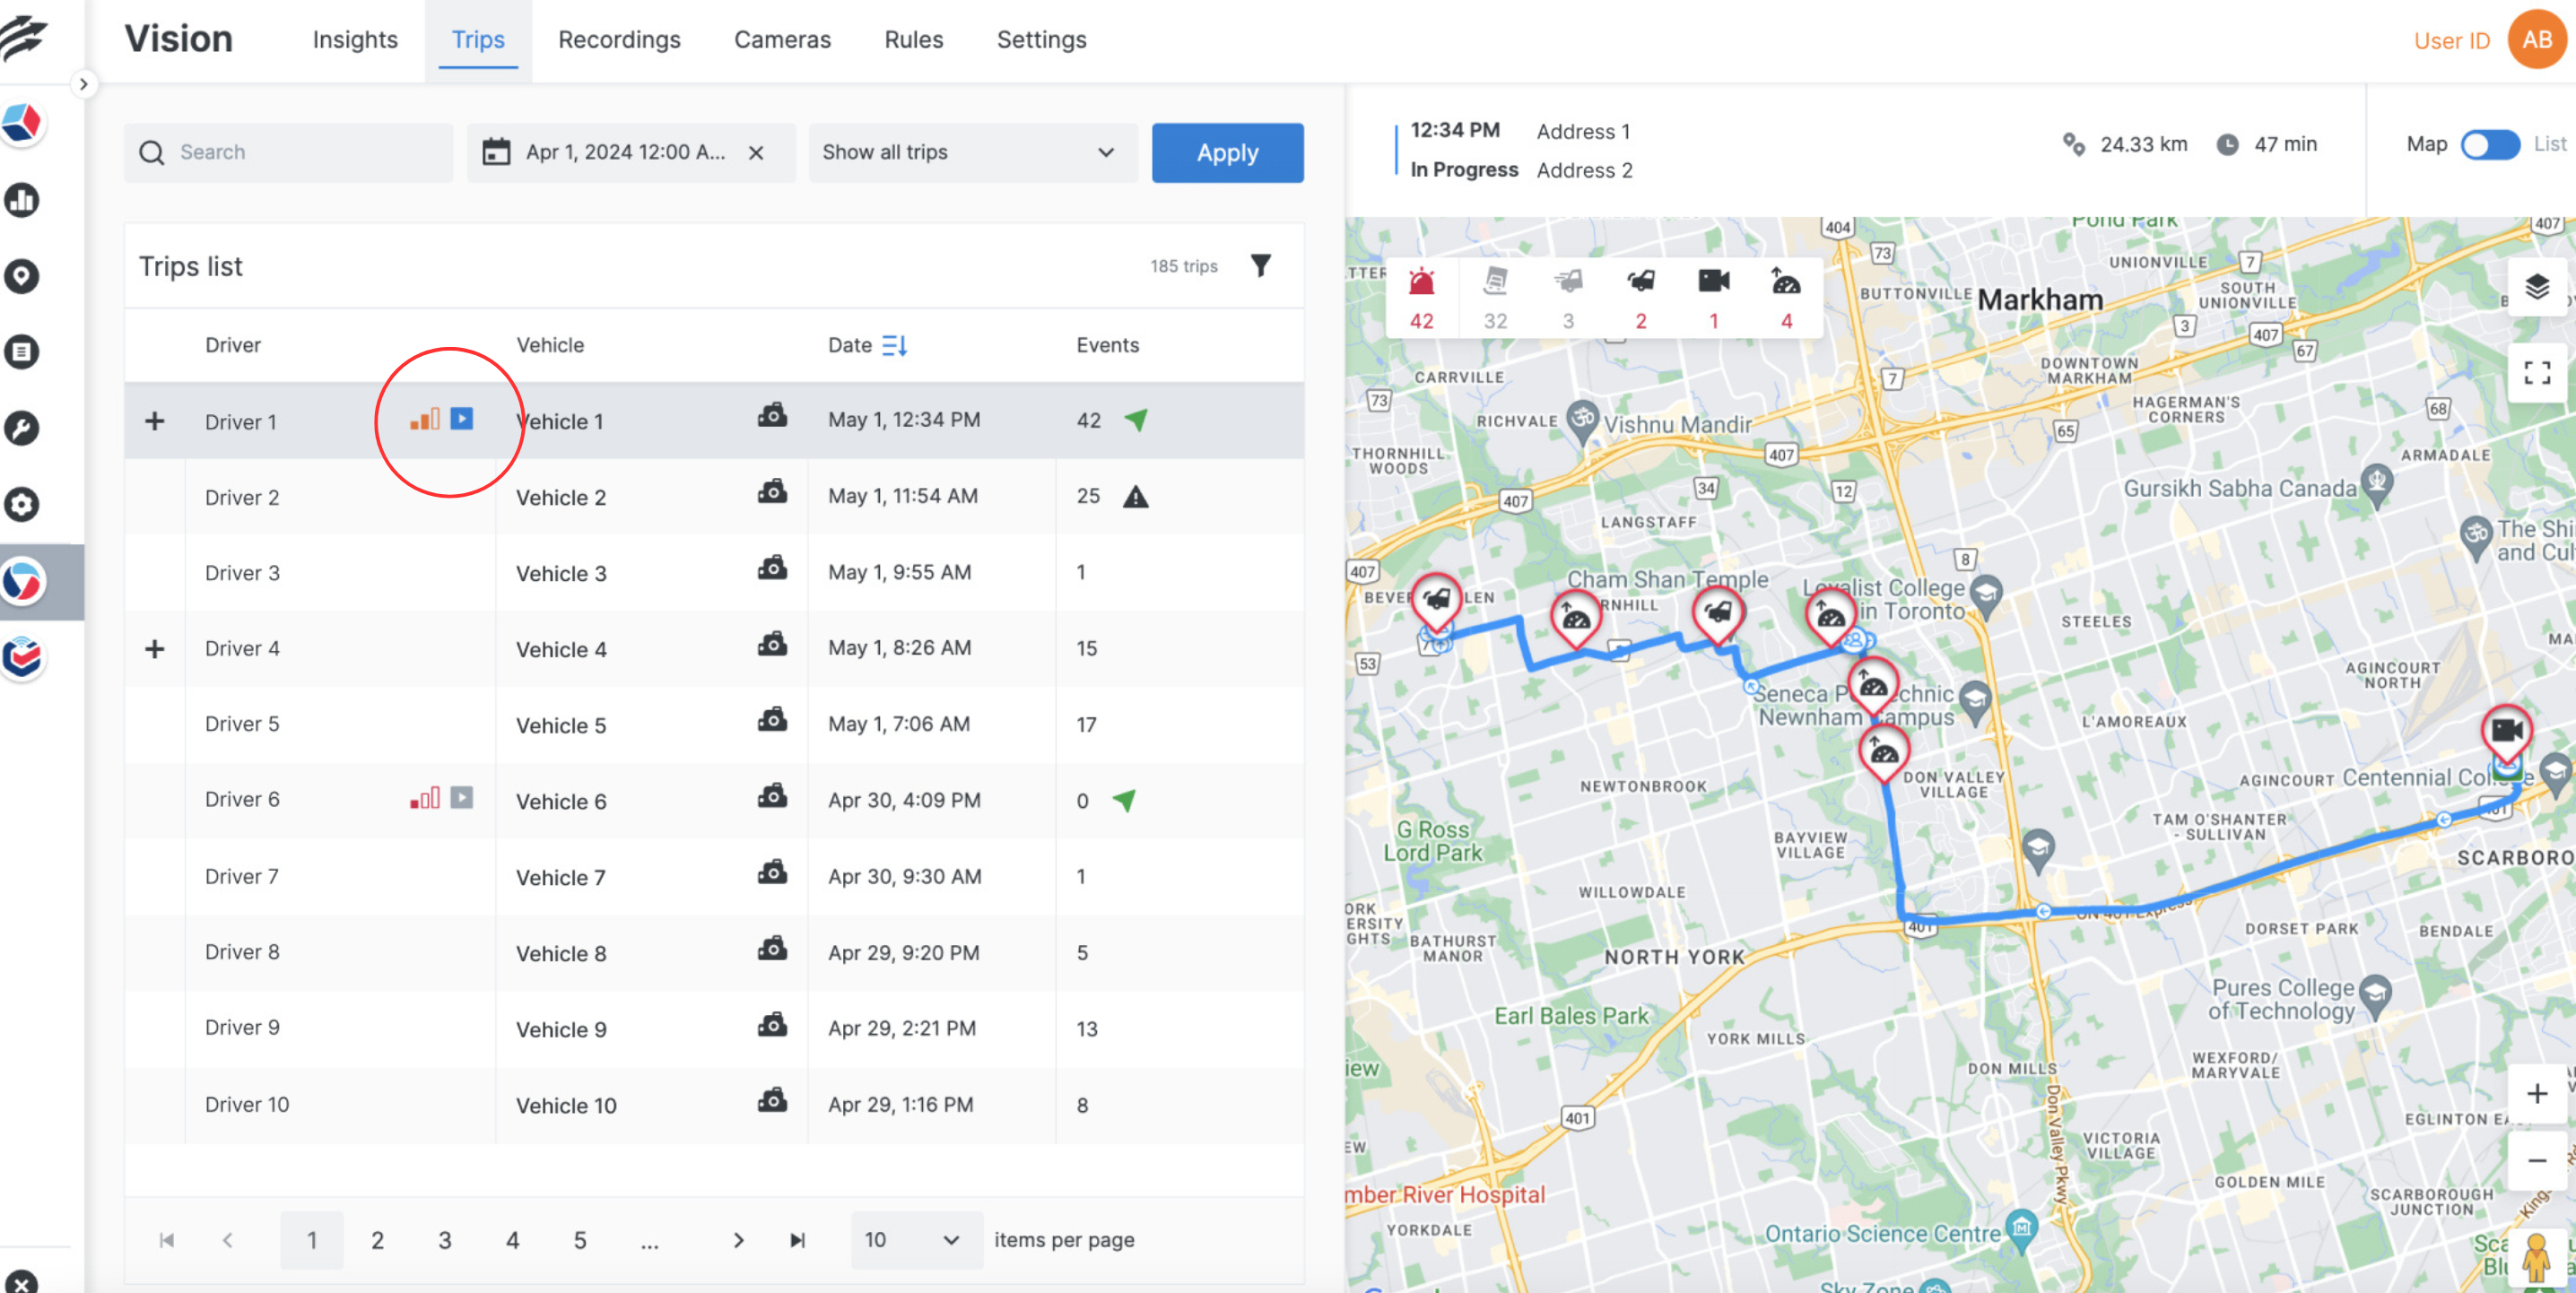Play the Driver 1 trip video

(461, 419)
